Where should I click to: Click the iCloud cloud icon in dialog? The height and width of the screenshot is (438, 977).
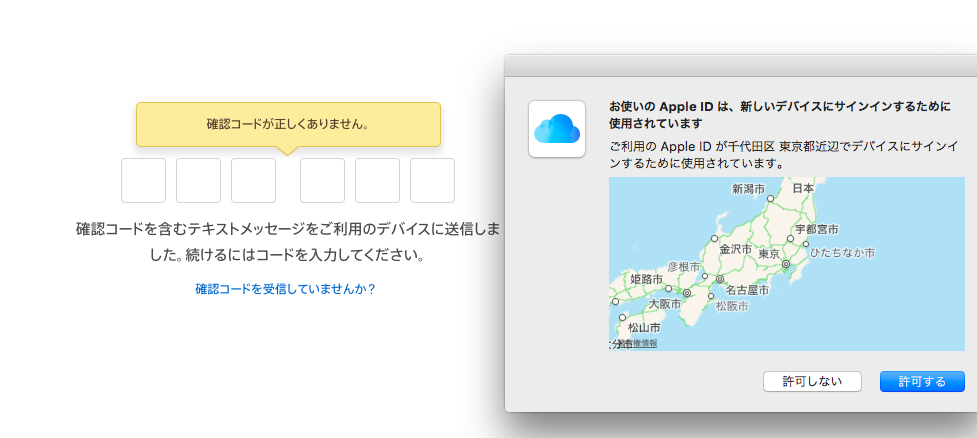pos(557,129)
